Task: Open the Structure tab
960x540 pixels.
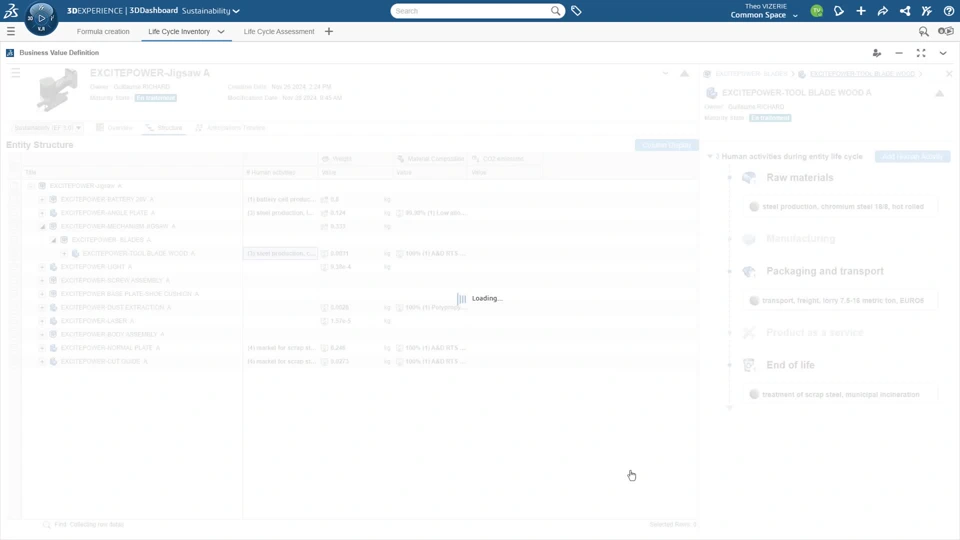Action: [164, 127]
